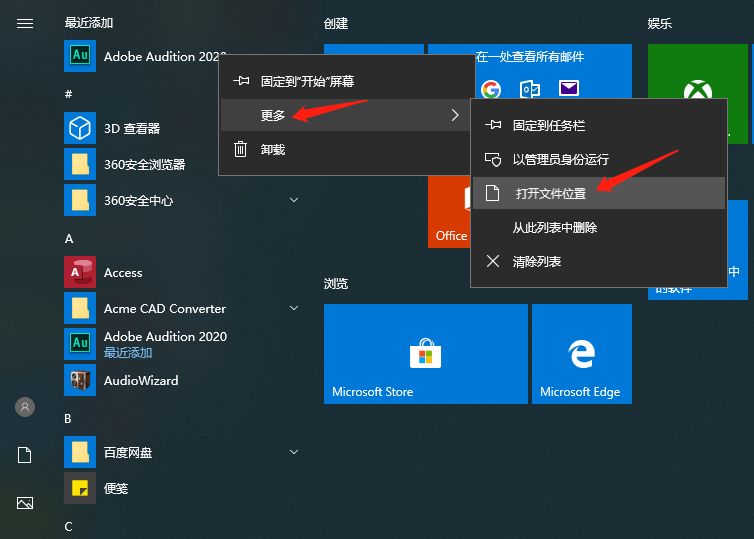Image resolution: width=754 pixels, height=539 pixels.
Task: Click the pin icon beside 固定到"开始"屏幕
Action: (x=241, y=81)
